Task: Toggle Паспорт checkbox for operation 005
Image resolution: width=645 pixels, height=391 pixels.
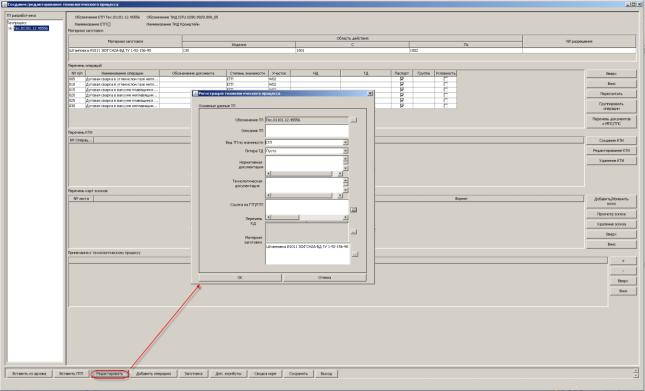Action: 401,79
